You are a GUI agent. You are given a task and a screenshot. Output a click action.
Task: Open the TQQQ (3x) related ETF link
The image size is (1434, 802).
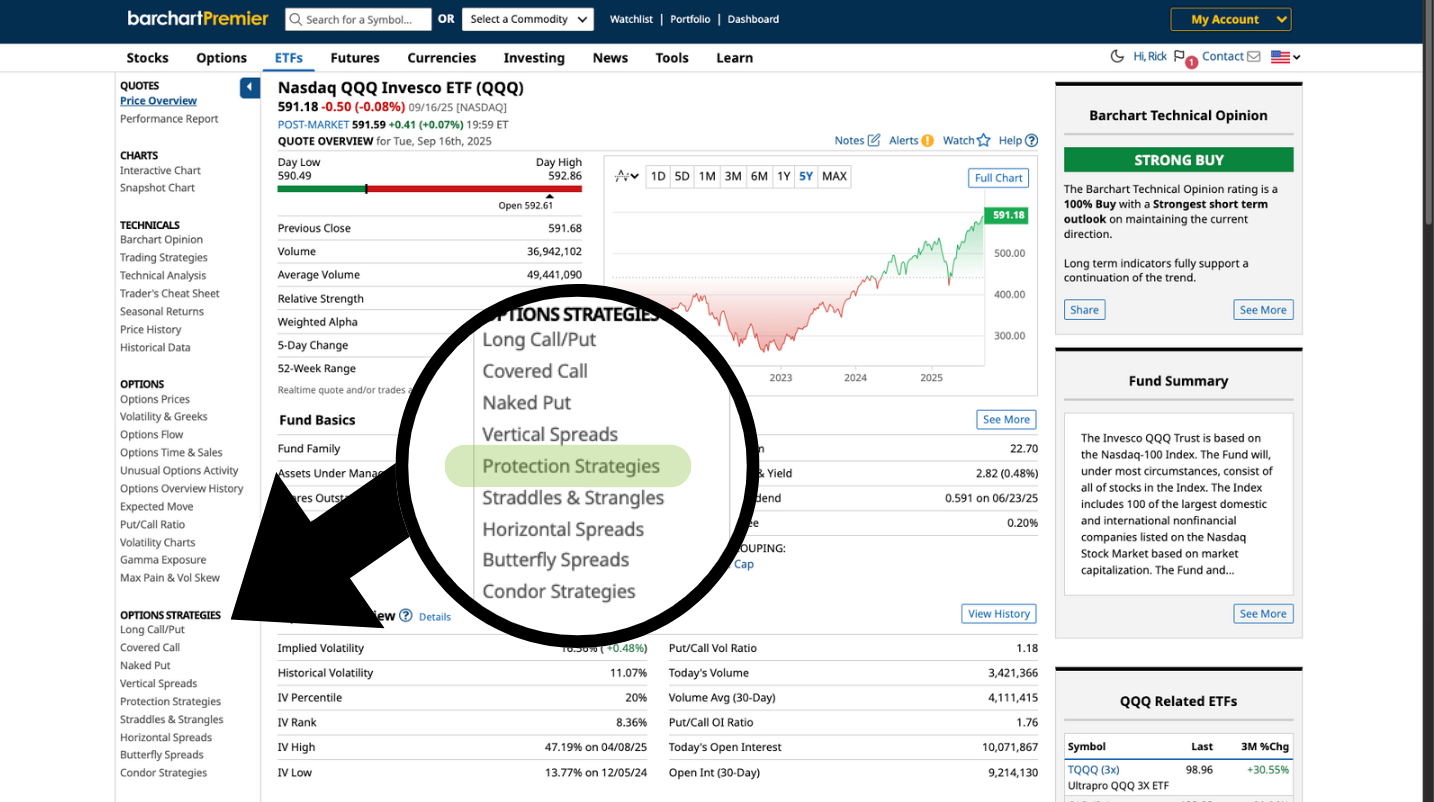click(1093, 770)
